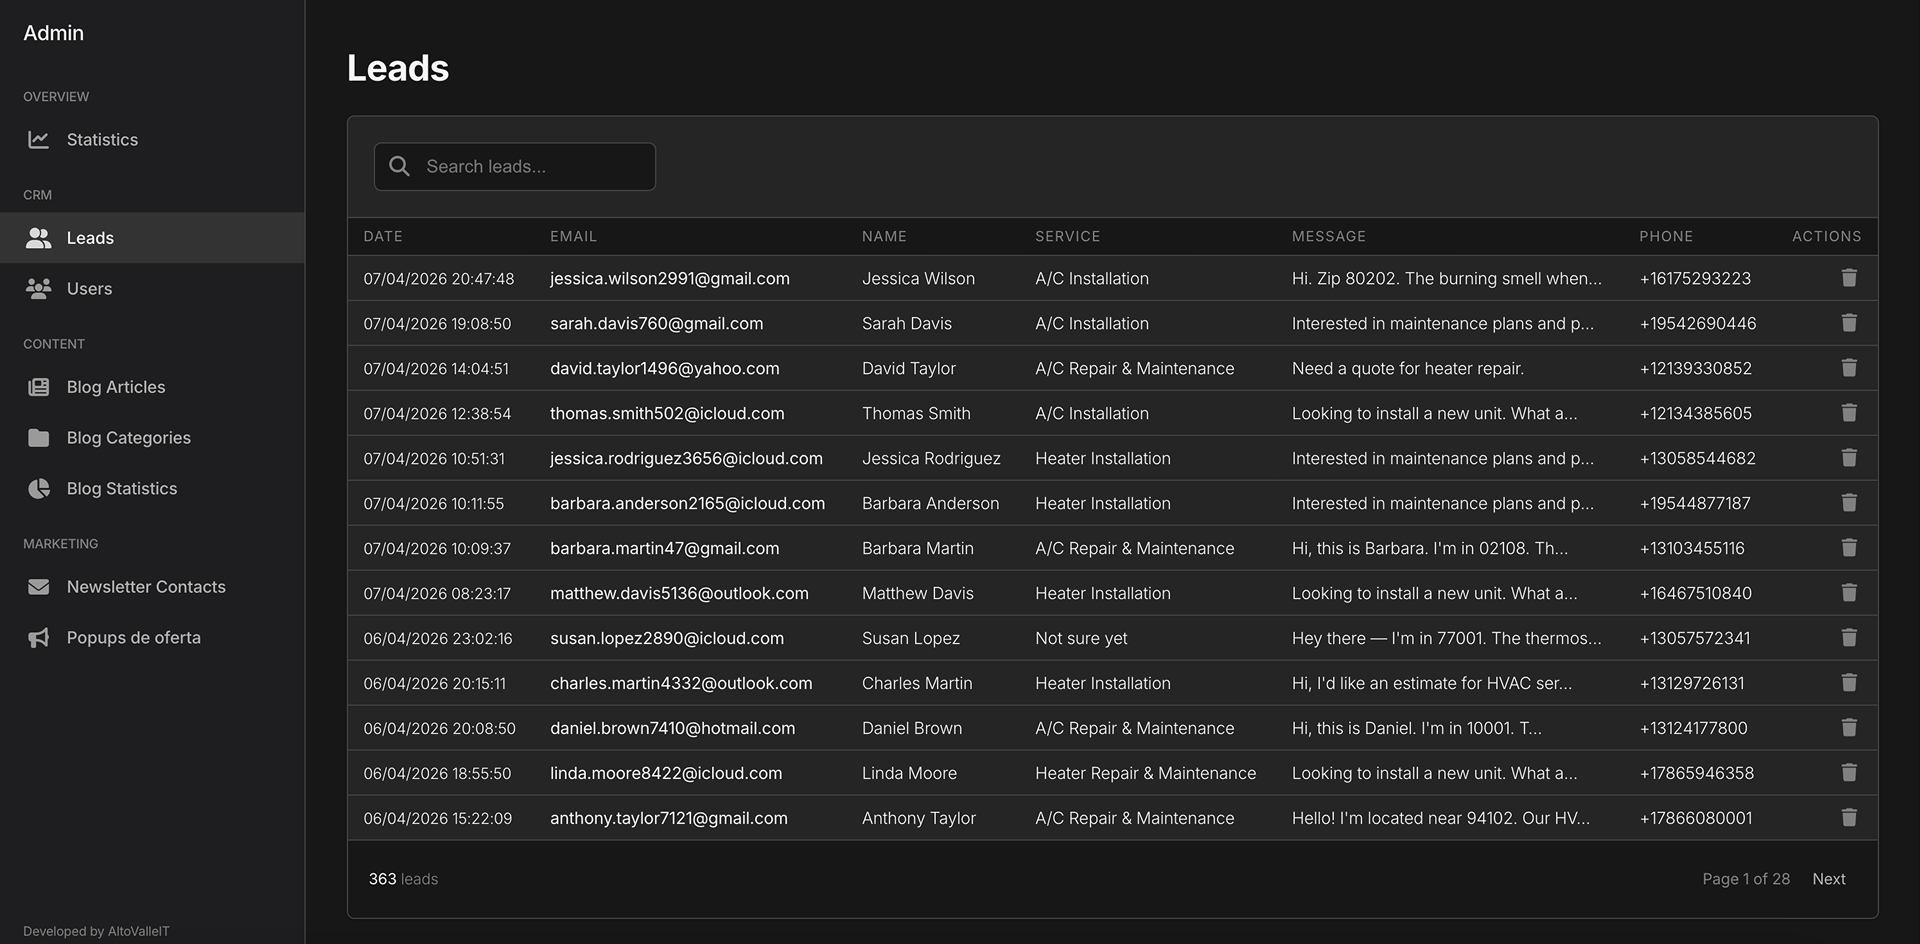This screenshot has height=944, width=1920.
Task: Click the DATE column header
Action: coord(383,236)
